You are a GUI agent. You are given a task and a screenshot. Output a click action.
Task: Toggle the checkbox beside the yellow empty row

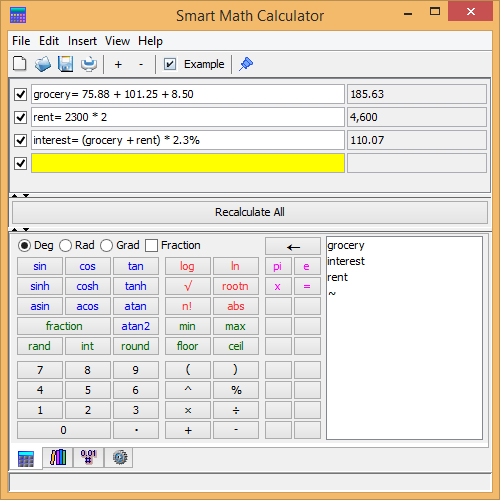[x=20, y=163]
